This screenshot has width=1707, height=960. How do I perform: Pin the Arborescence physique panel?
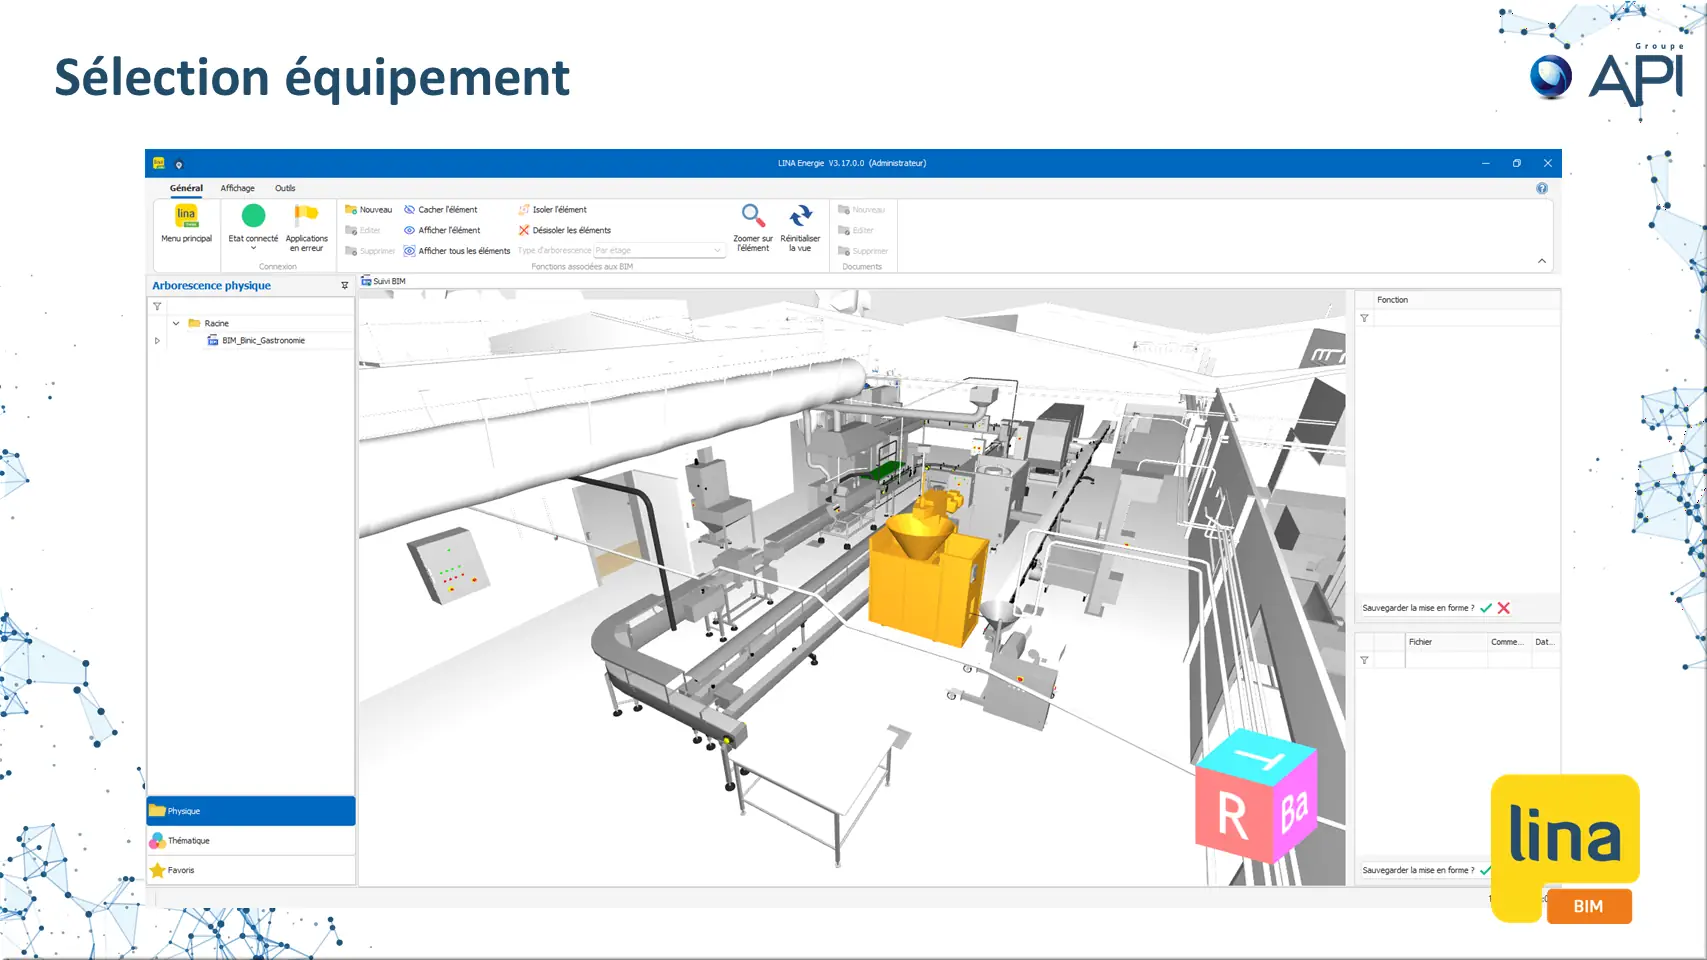(345, 286)
